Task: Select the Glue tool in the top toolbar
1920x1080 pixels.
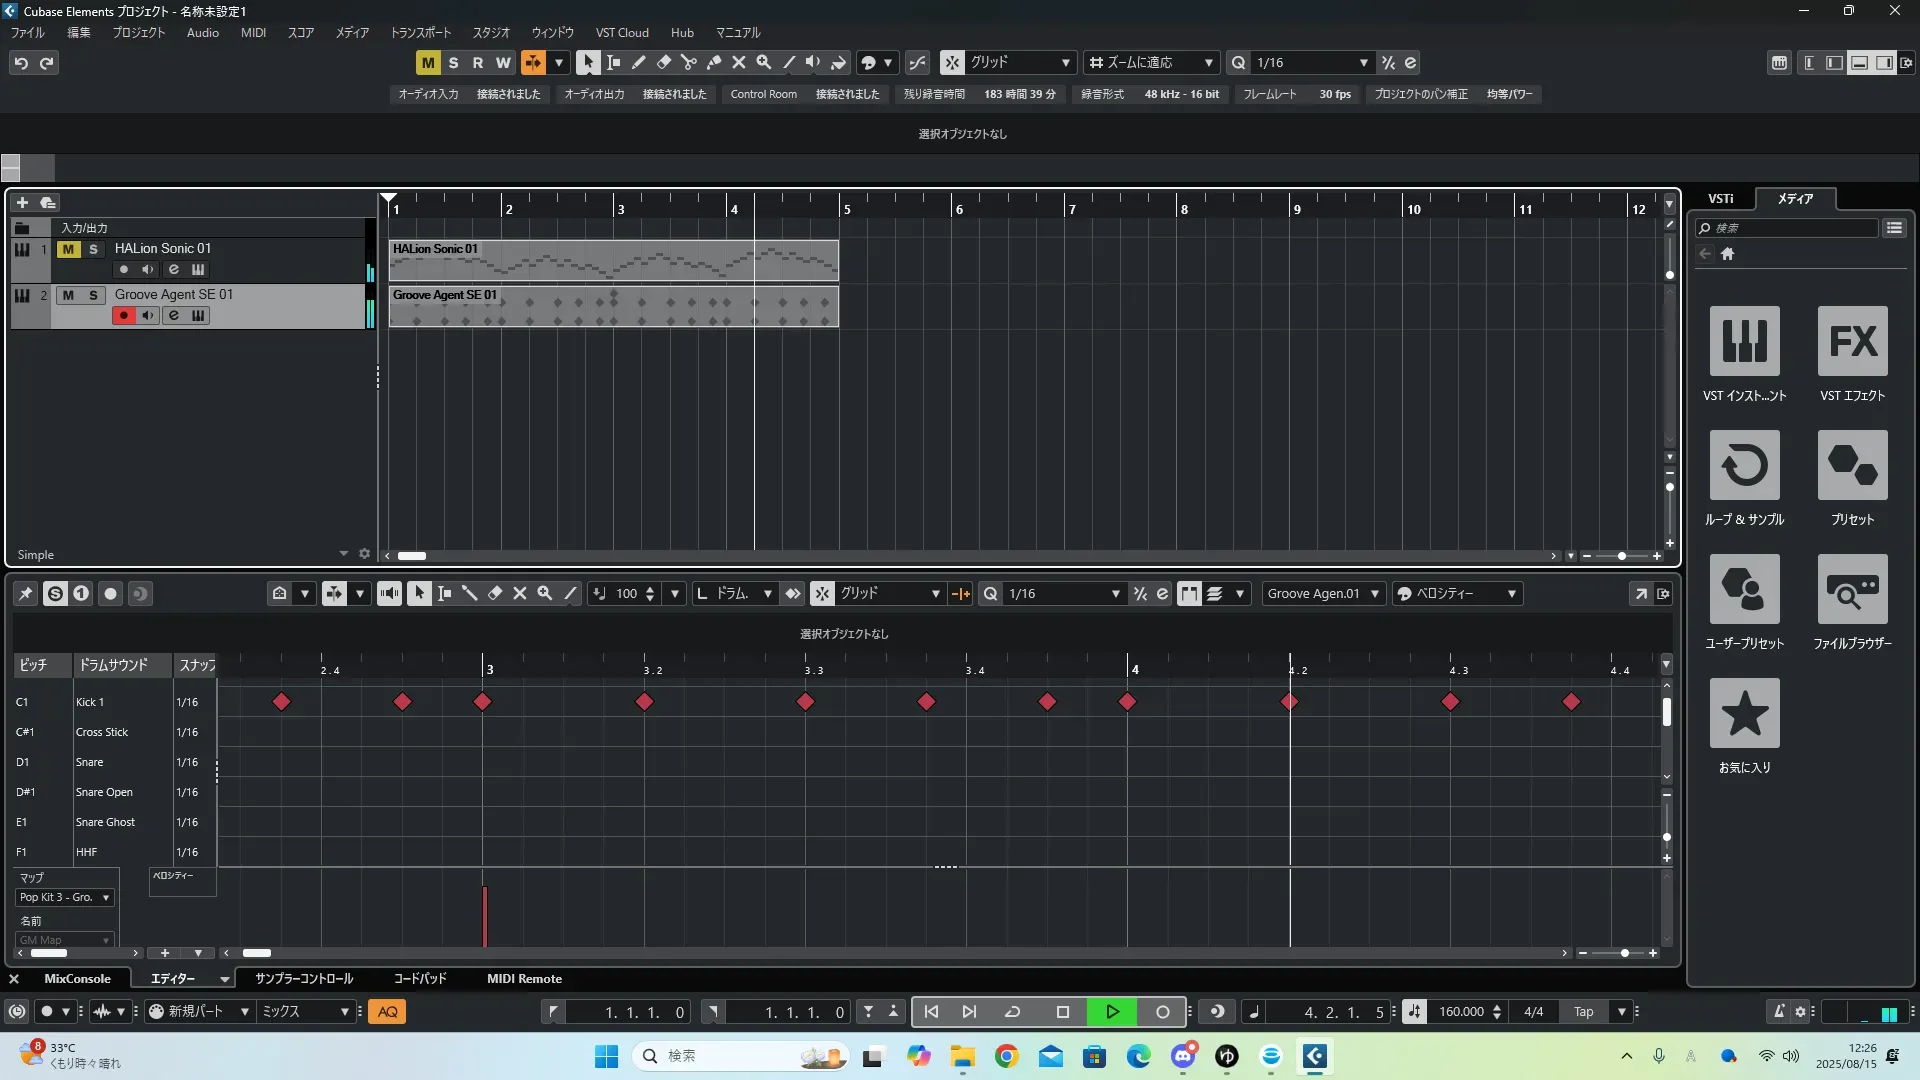Action: (714, 62)
